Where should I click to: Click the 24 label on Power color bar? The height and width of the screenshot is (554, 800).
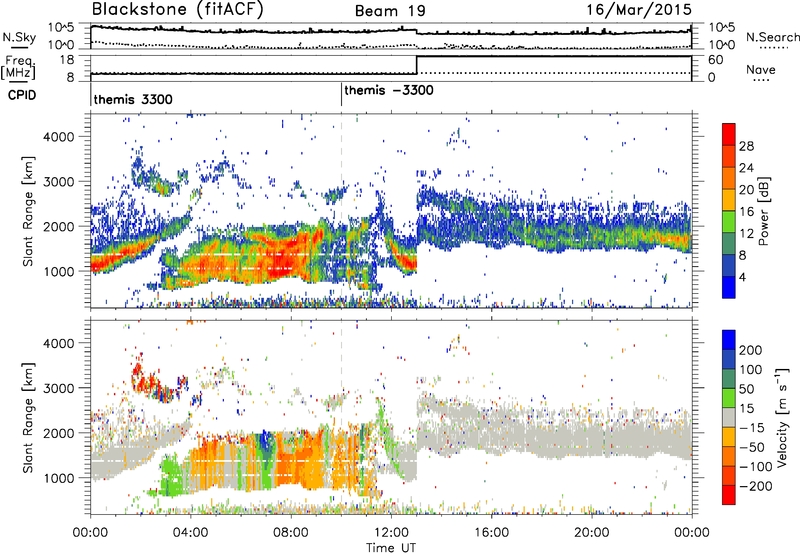point(746,168)
